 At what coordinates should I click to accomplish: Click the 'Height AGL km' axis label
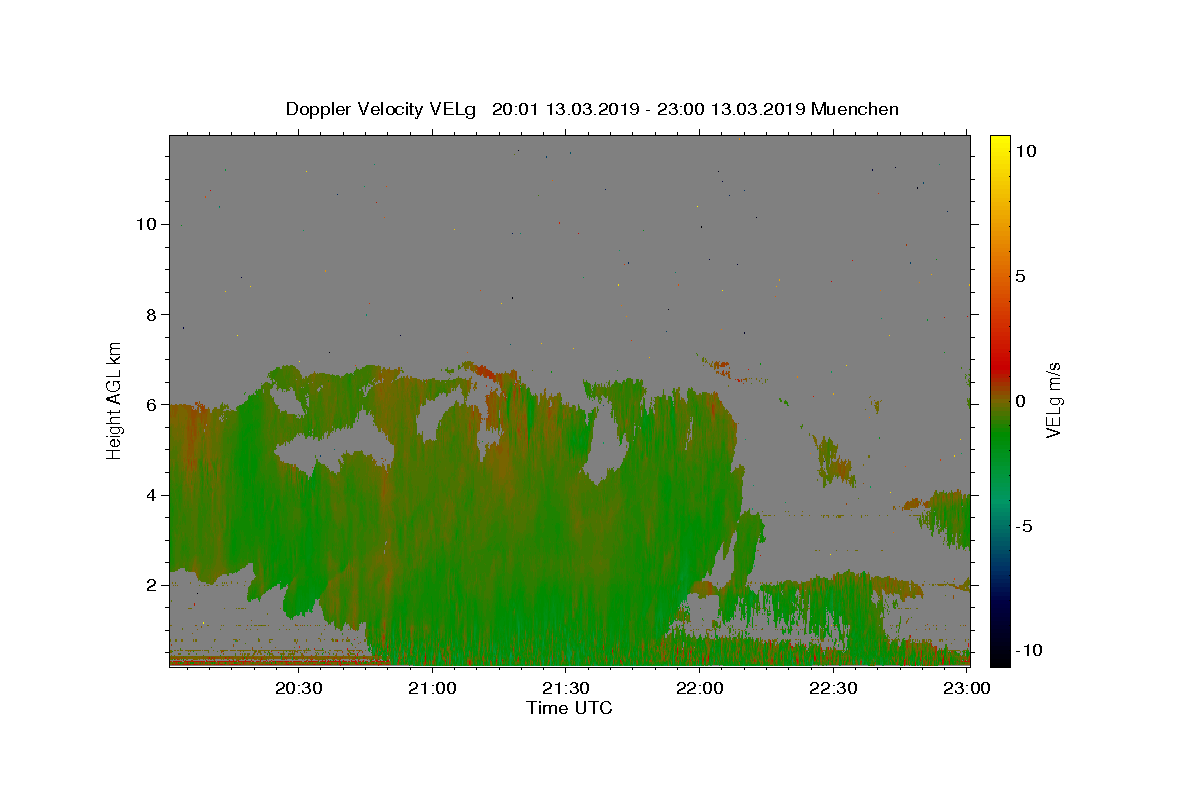tap(115, 400)
